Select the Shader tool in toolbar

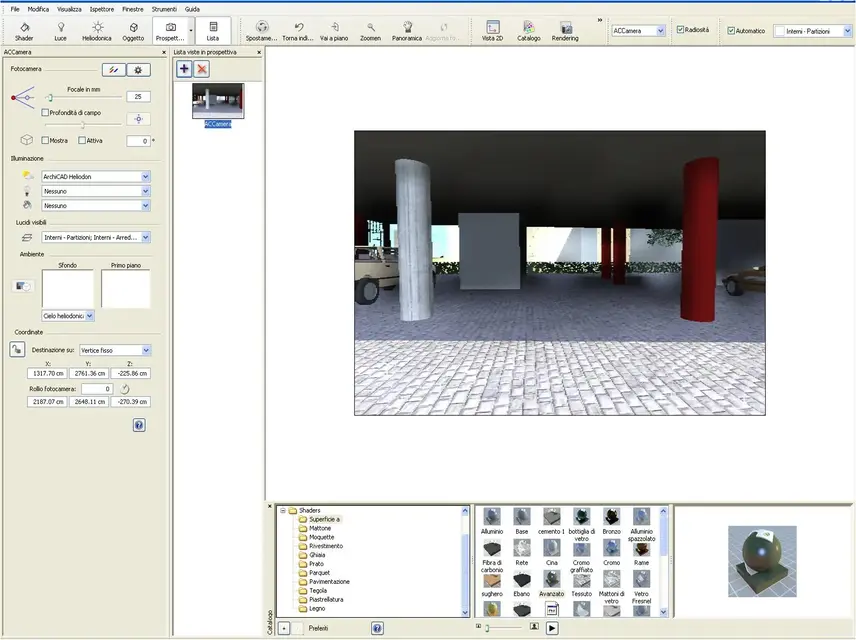[24, 30]
